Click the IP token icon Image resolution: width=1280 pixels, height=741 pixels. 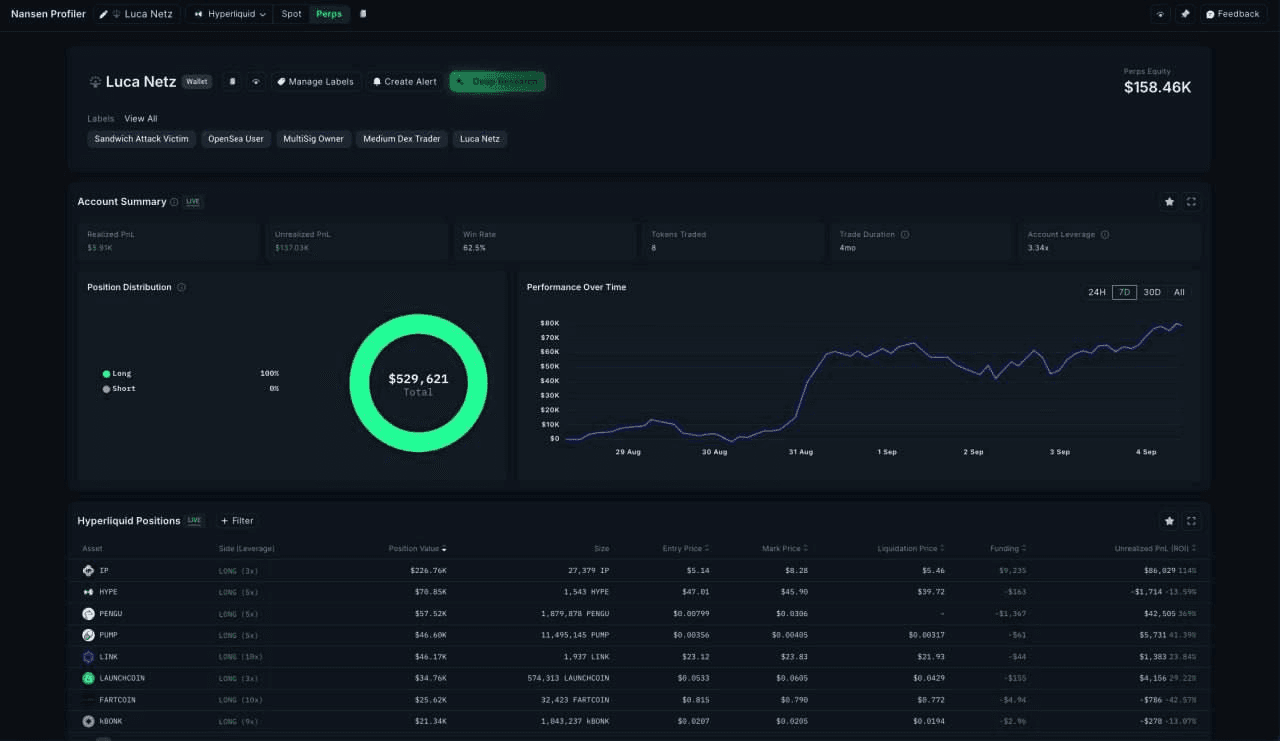[x=88, y=570]
